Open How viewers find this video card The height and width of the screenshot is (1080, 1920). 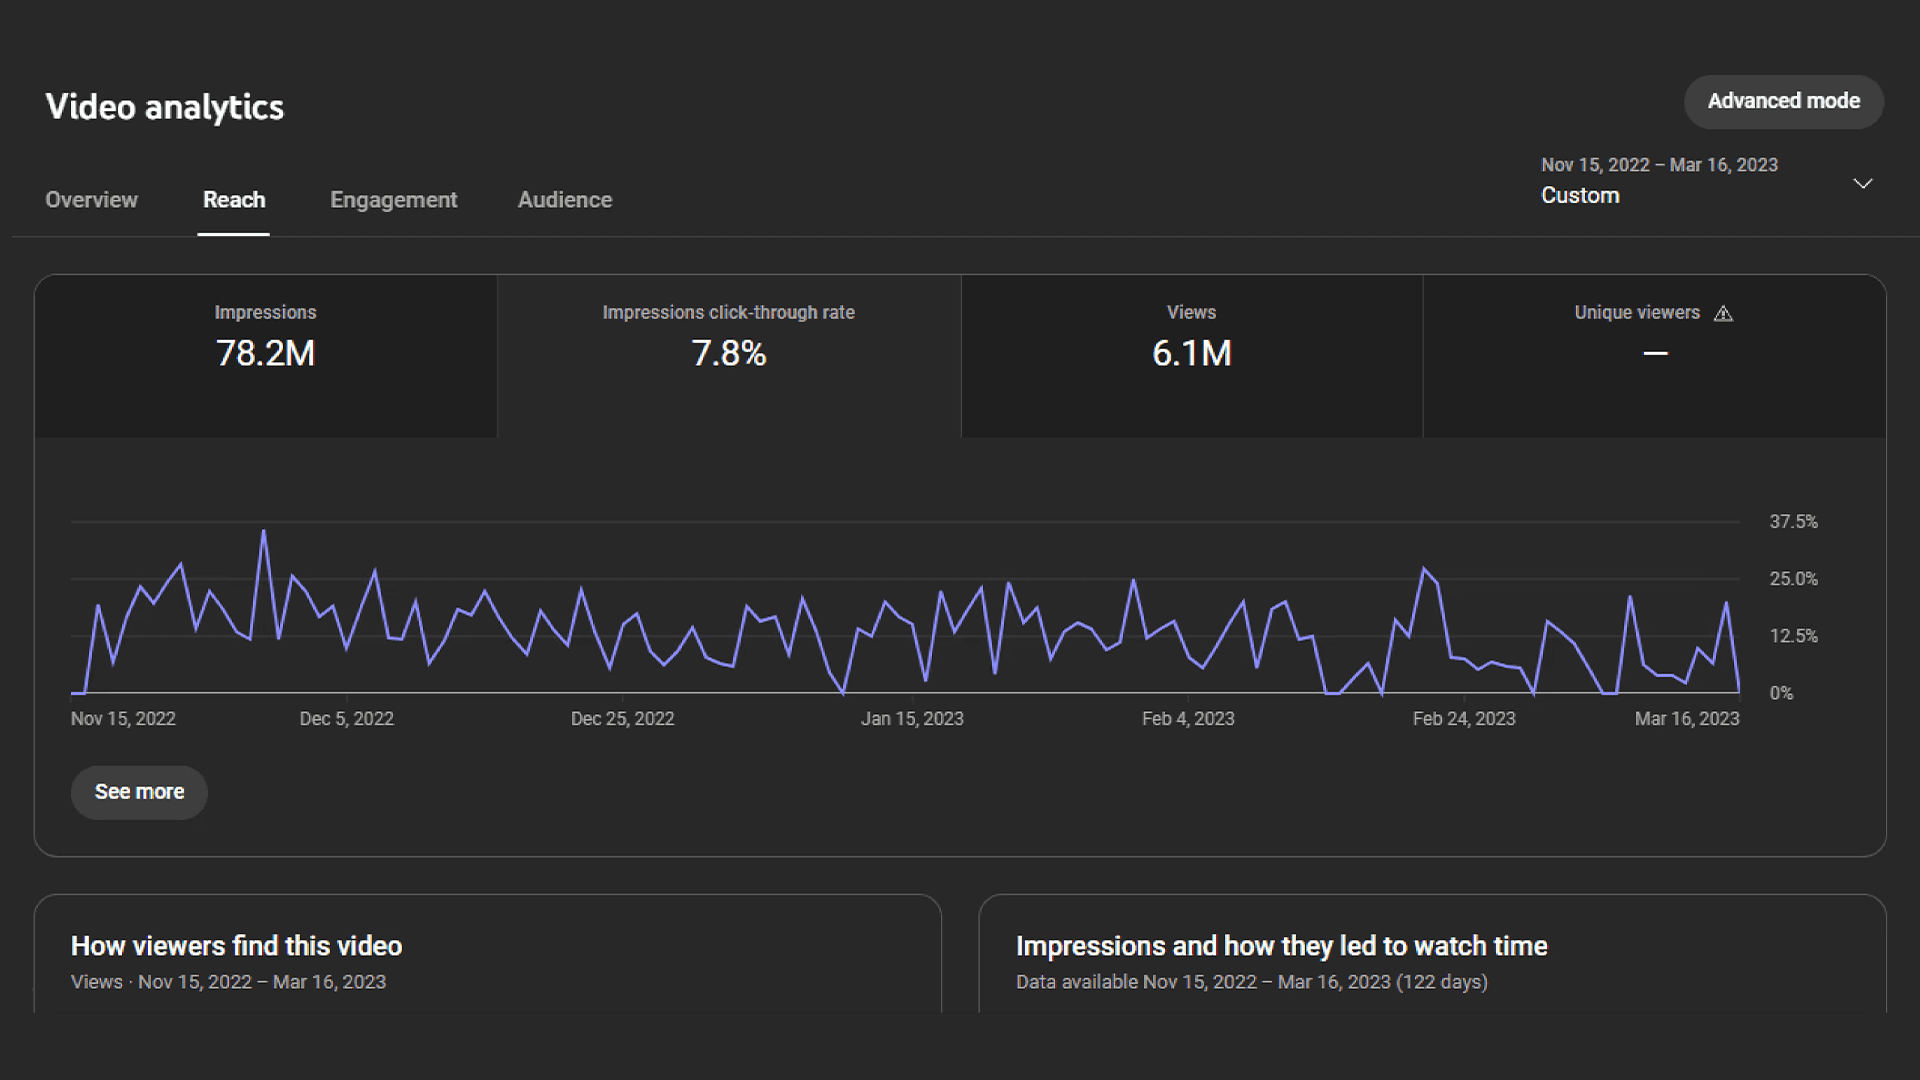point(236,946)
